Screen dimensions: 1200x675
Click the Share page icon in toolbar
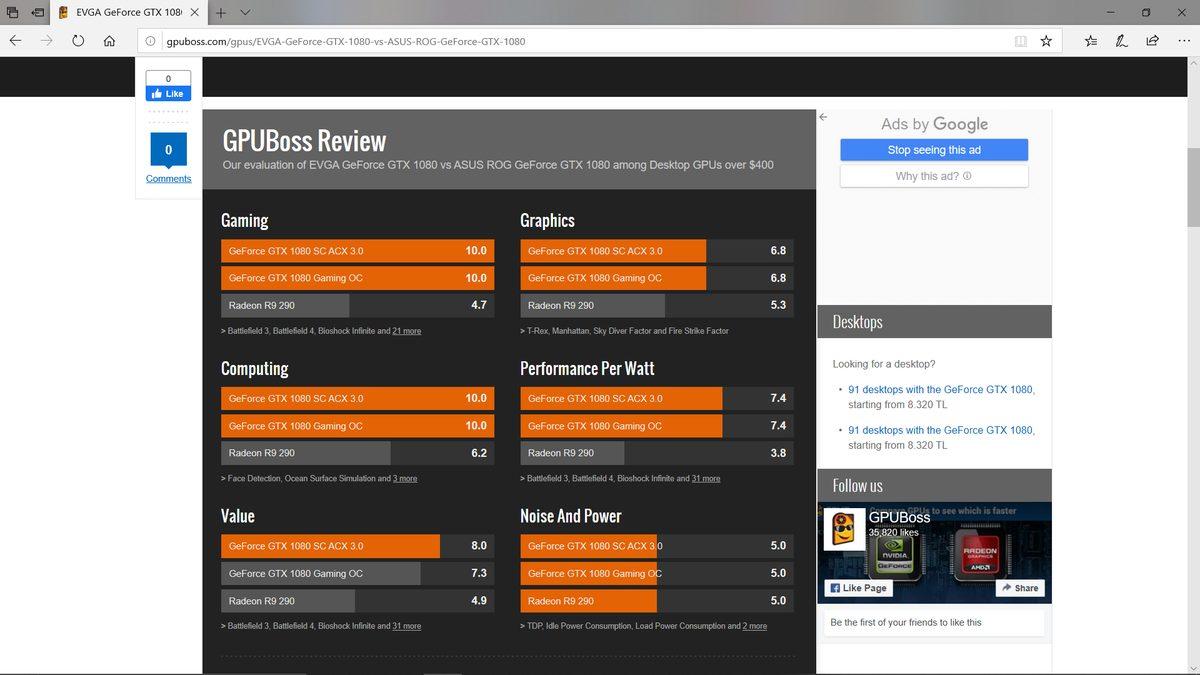tap(1152, 41)
